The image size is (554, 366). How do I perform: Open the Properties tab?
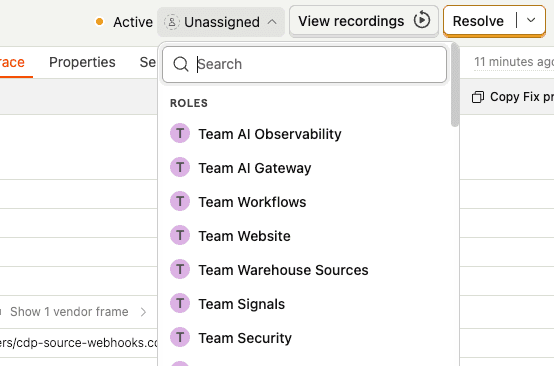[x=82, y=62]
